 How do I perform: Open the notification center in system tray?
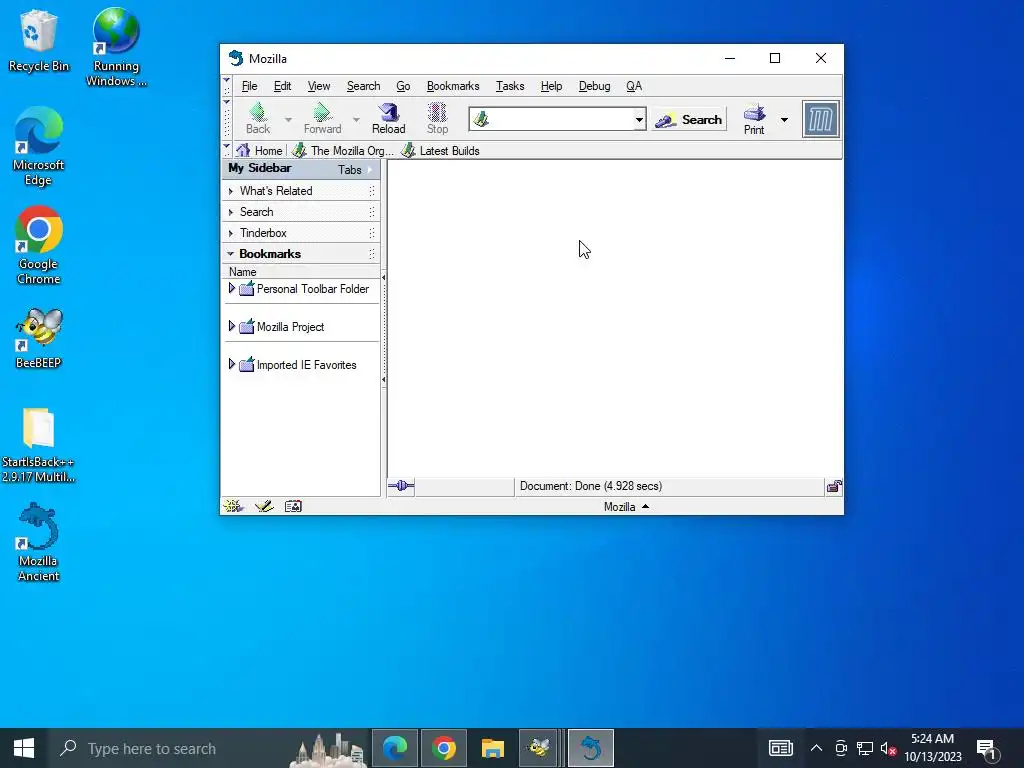(987, 748)
